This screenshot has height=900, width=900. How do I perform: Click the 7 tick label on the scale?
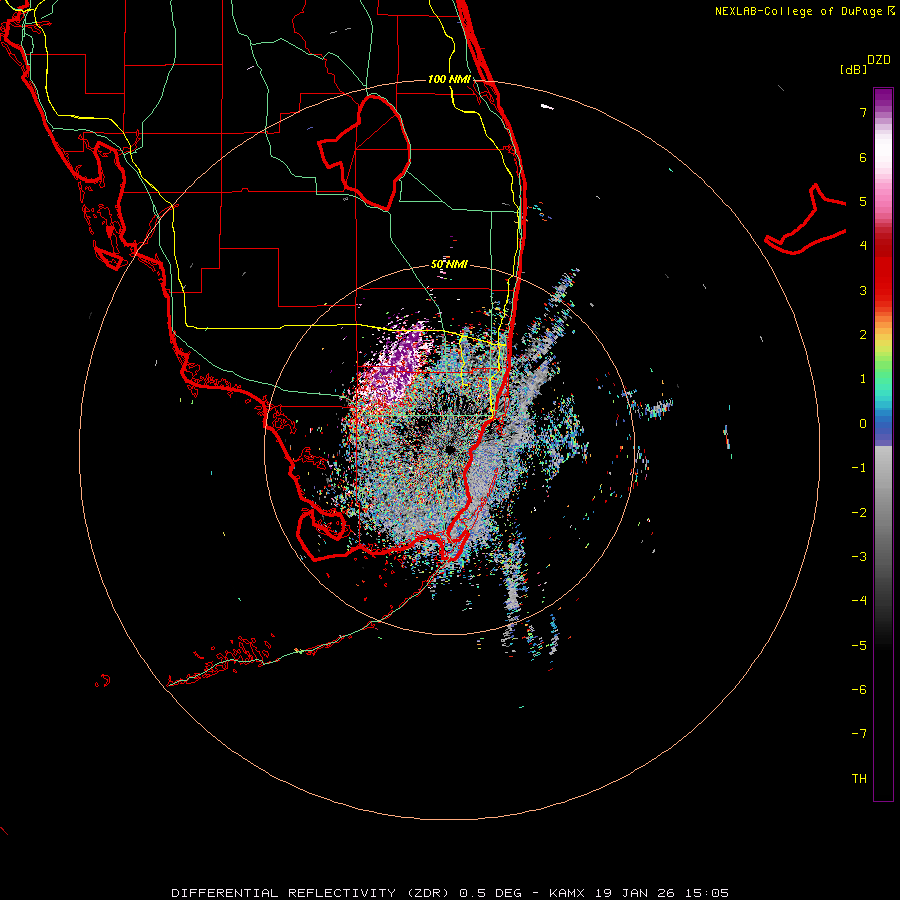(x=863, y=112)
